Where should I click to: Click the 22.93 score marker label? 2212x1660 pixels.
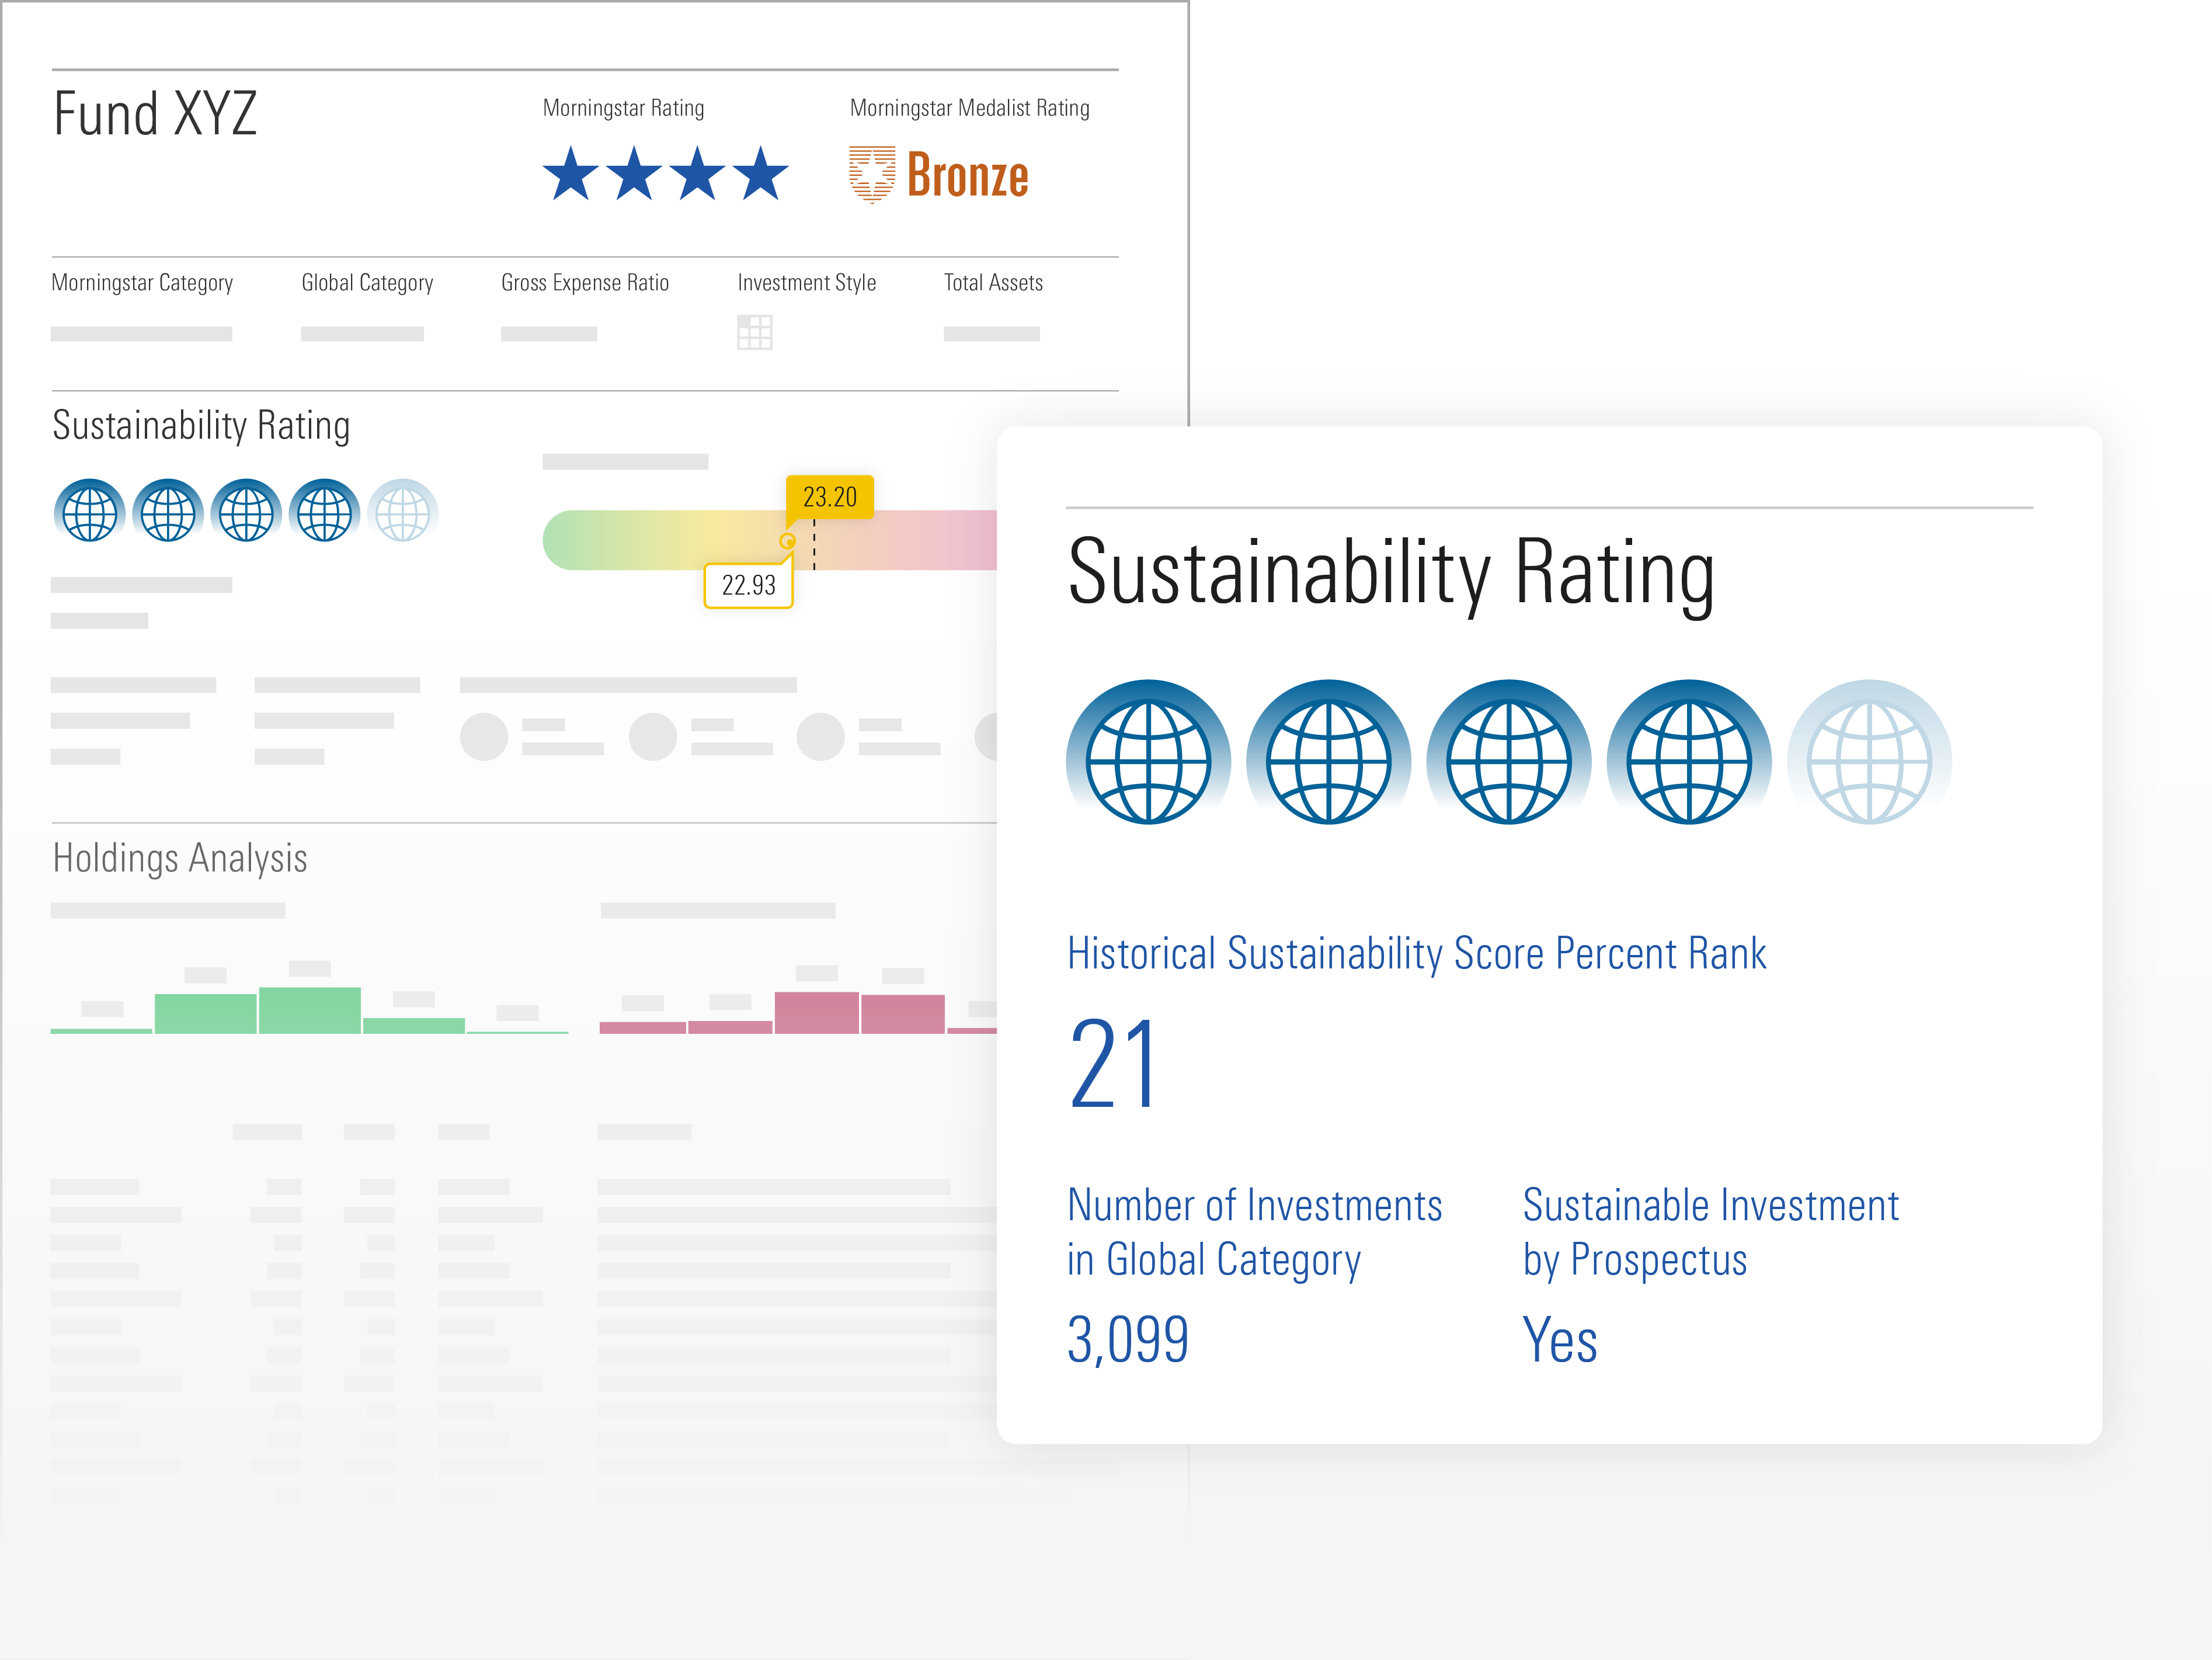748,585
